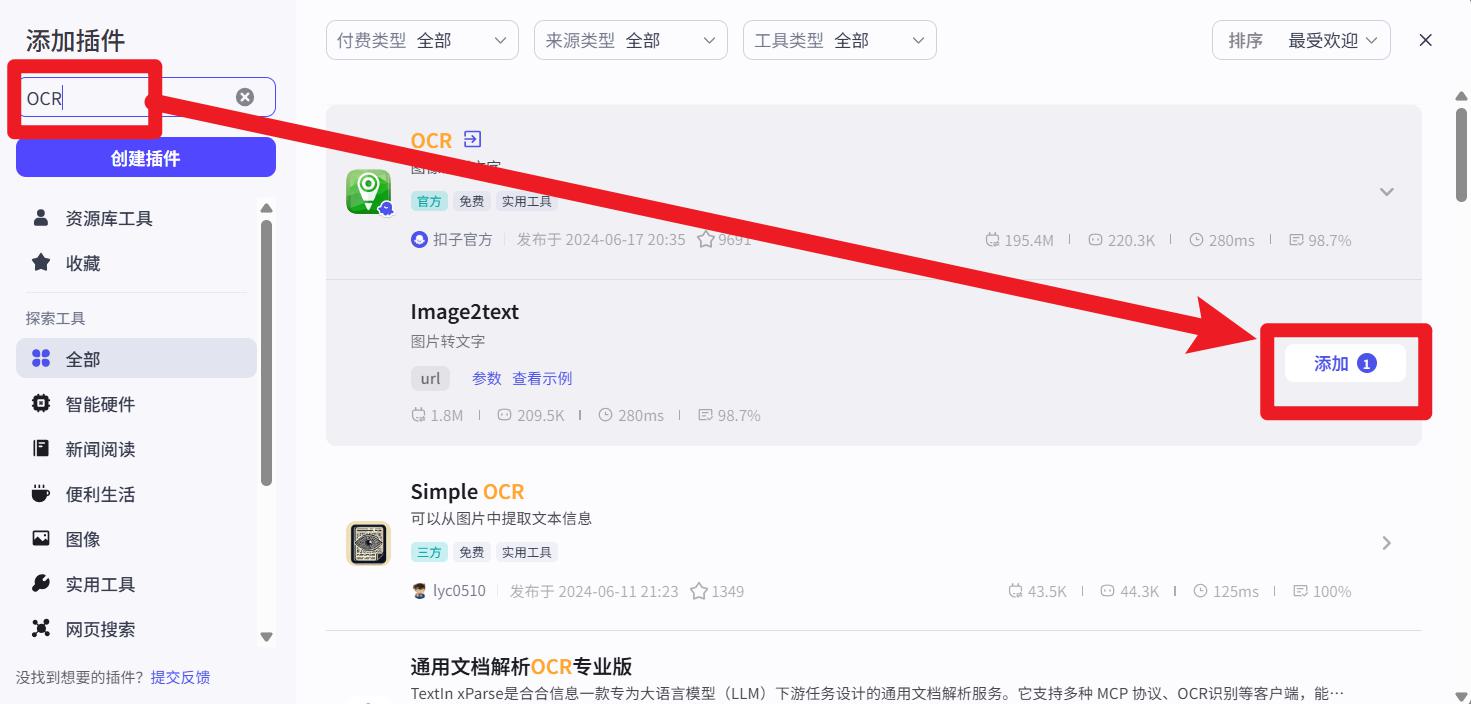Open the 来源类型 dropdown
1471x704 pixels.
point(631,40)
